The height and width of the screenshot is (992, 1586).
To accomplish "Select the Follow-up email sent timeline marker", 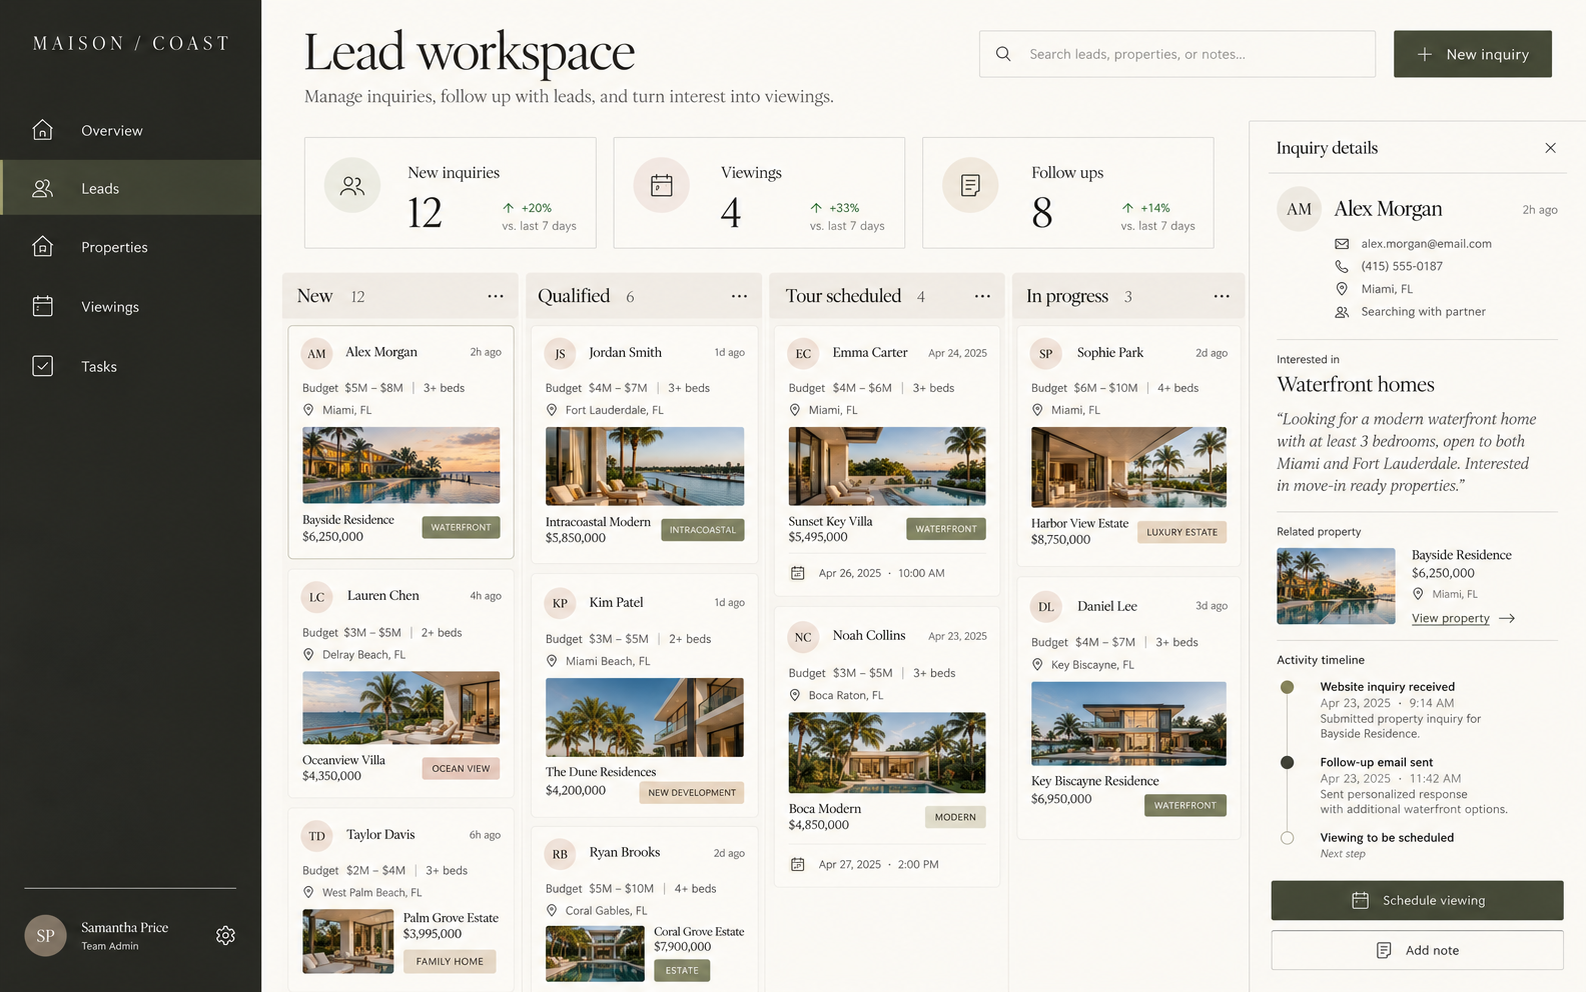I will tap(1287, 762).
